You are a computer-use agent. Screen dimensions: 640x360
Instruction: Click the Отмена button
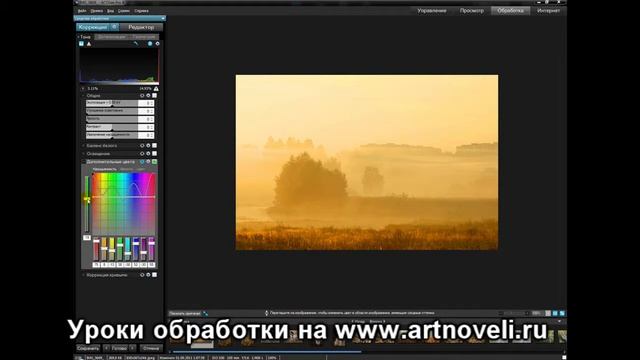[x=151, y=348]
